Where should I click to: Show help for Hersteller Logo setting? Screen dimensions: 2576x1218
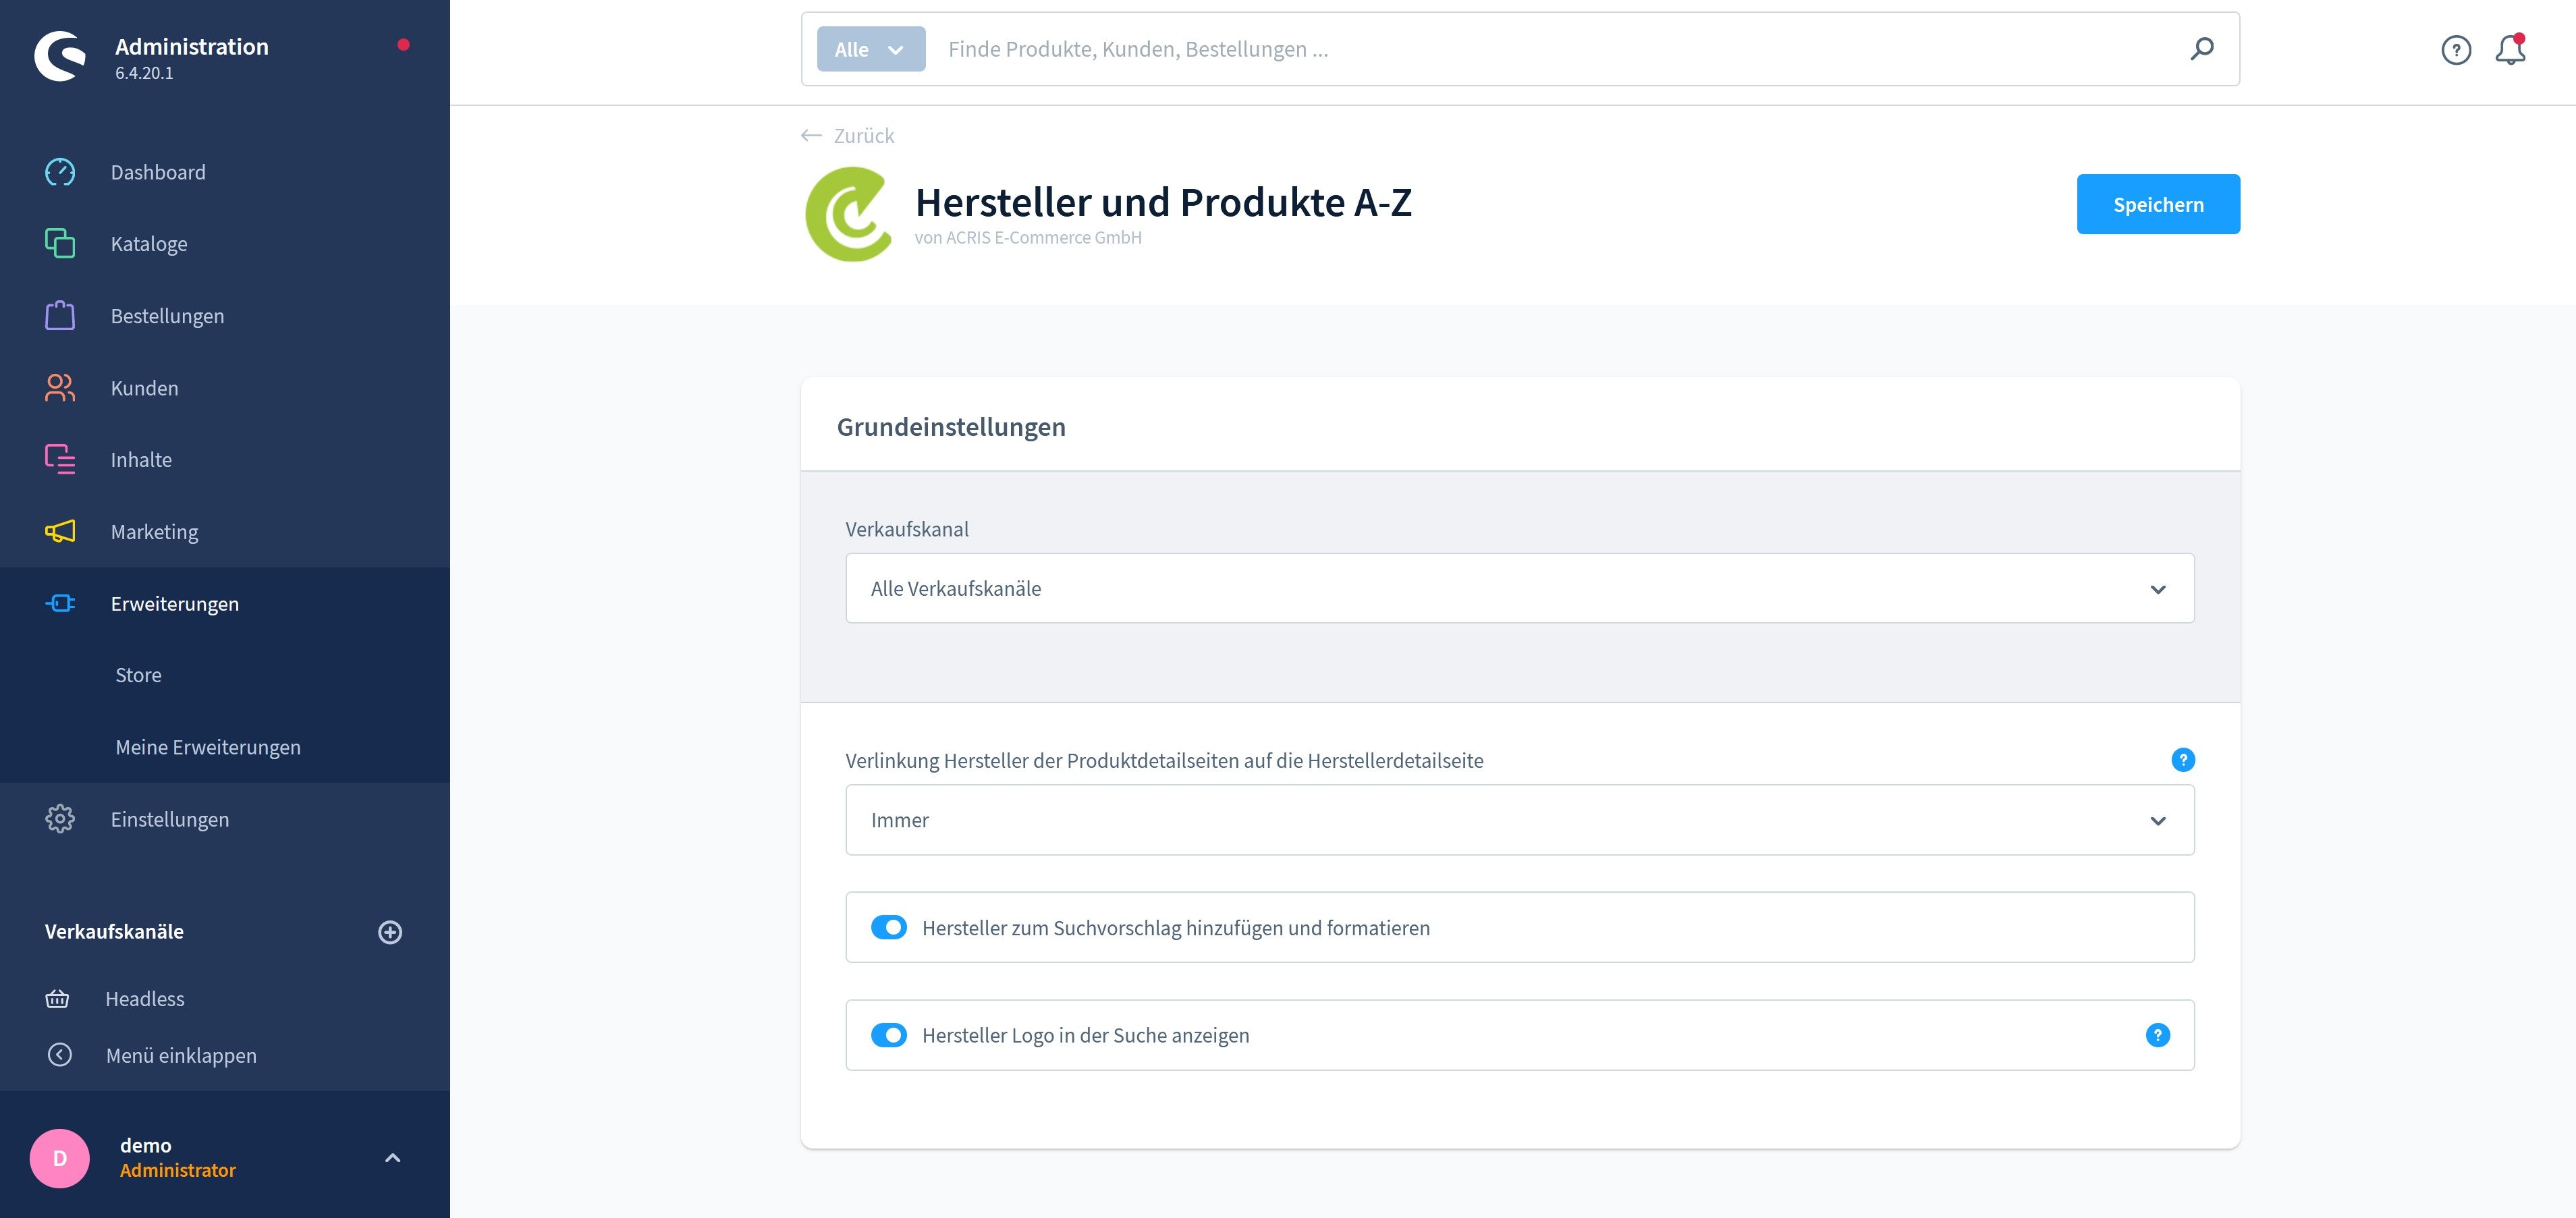click(x=2158, y=1035)
